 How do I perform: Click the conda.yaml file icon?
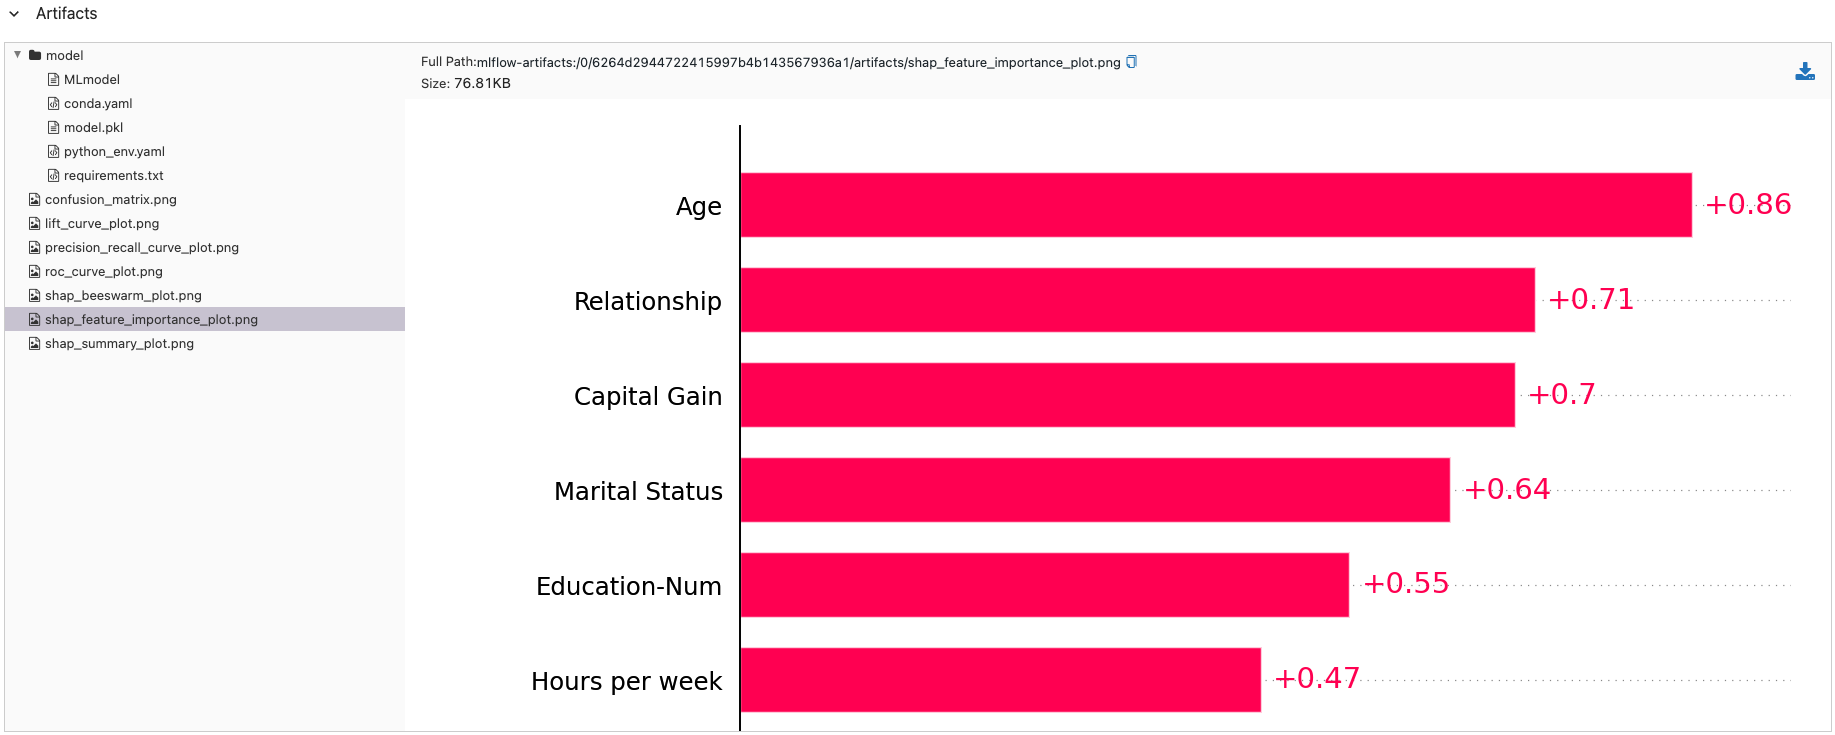[54, 103]
